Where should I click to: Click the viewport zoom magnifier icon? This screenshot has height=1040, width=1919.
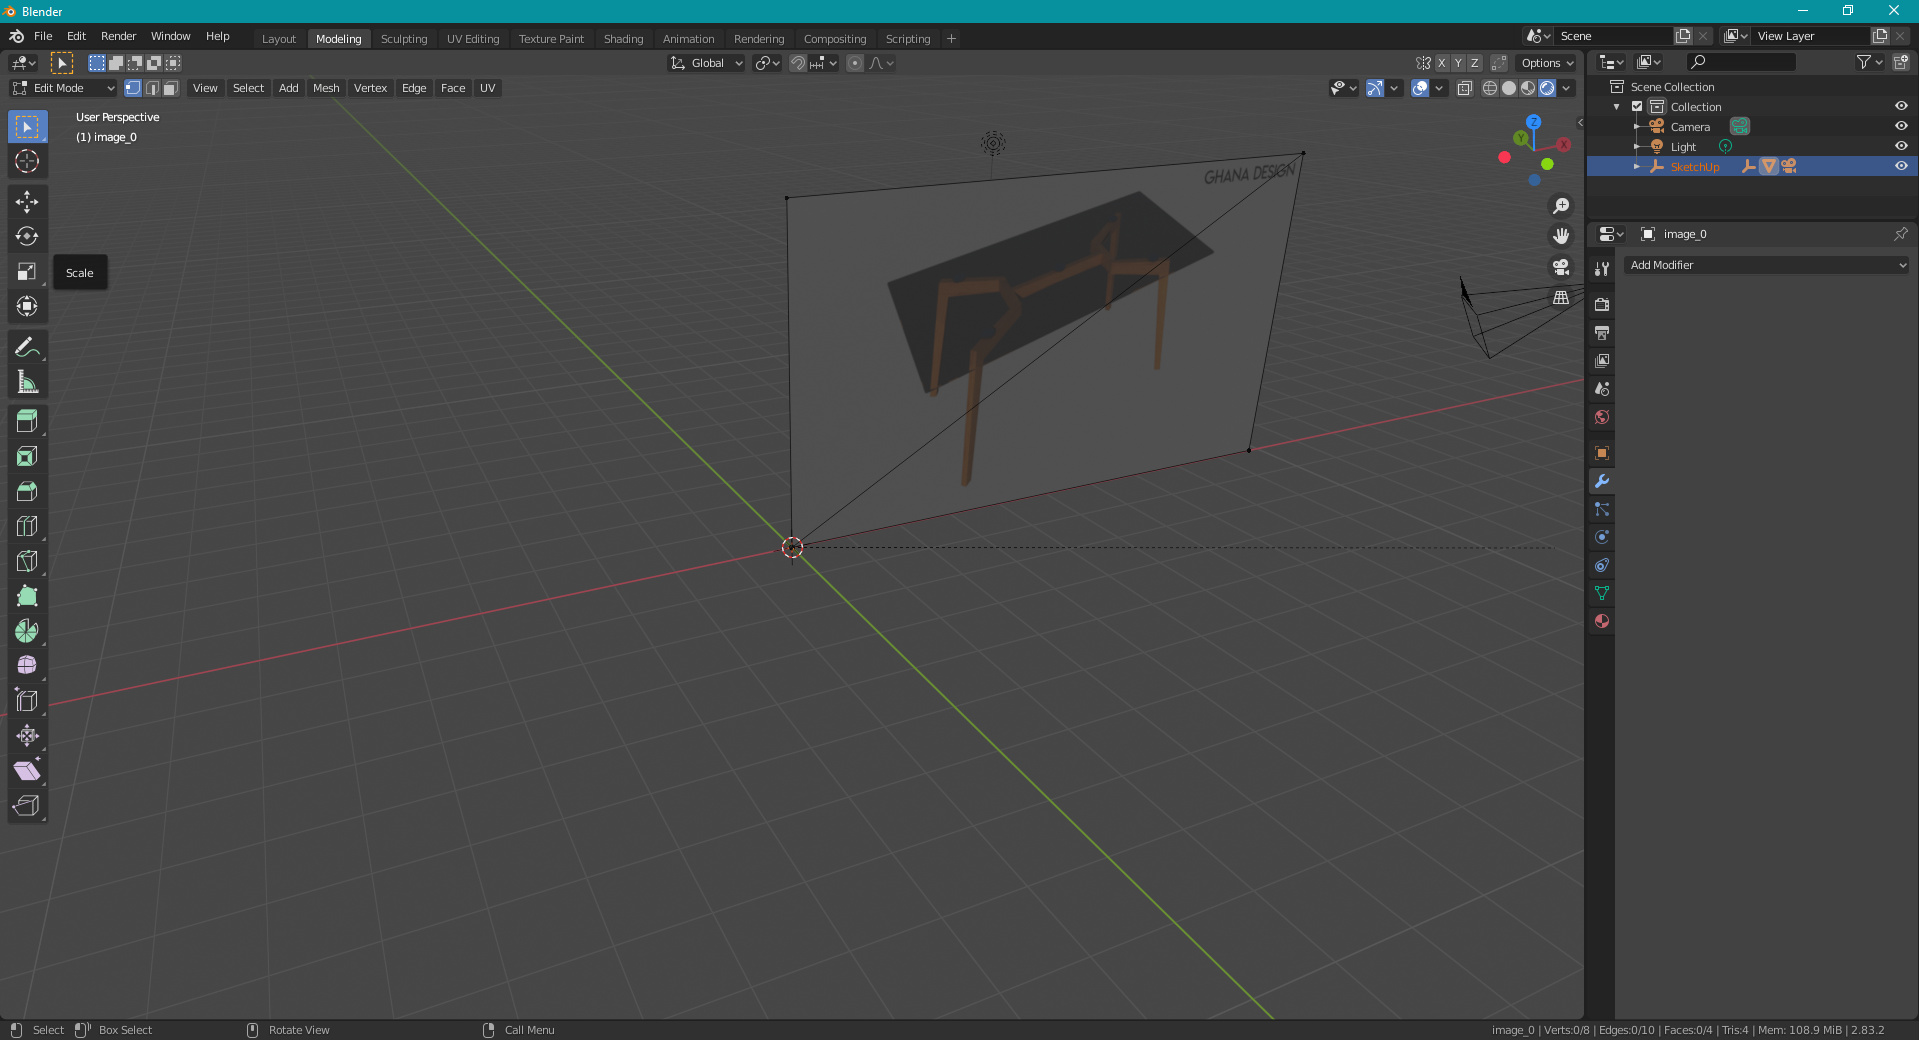tap(1560, 206)
